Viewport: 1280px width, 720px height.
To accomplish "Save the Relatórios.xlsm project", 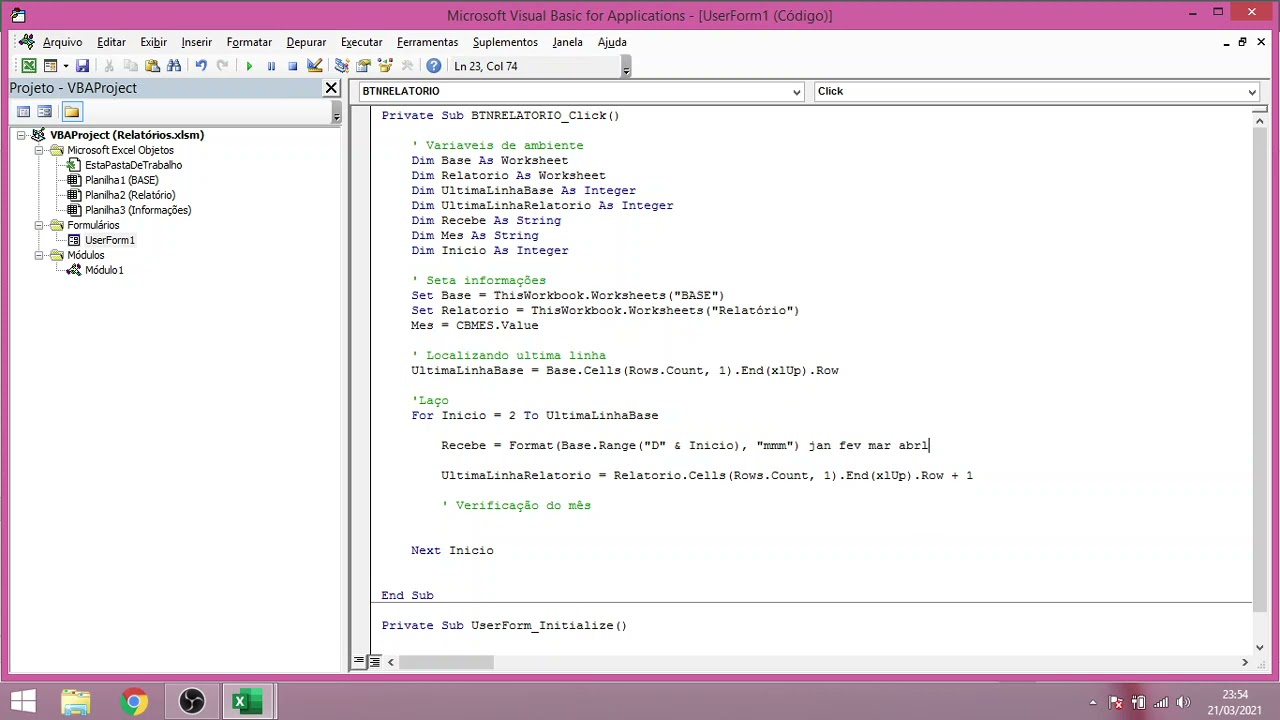I will [82, 66].
